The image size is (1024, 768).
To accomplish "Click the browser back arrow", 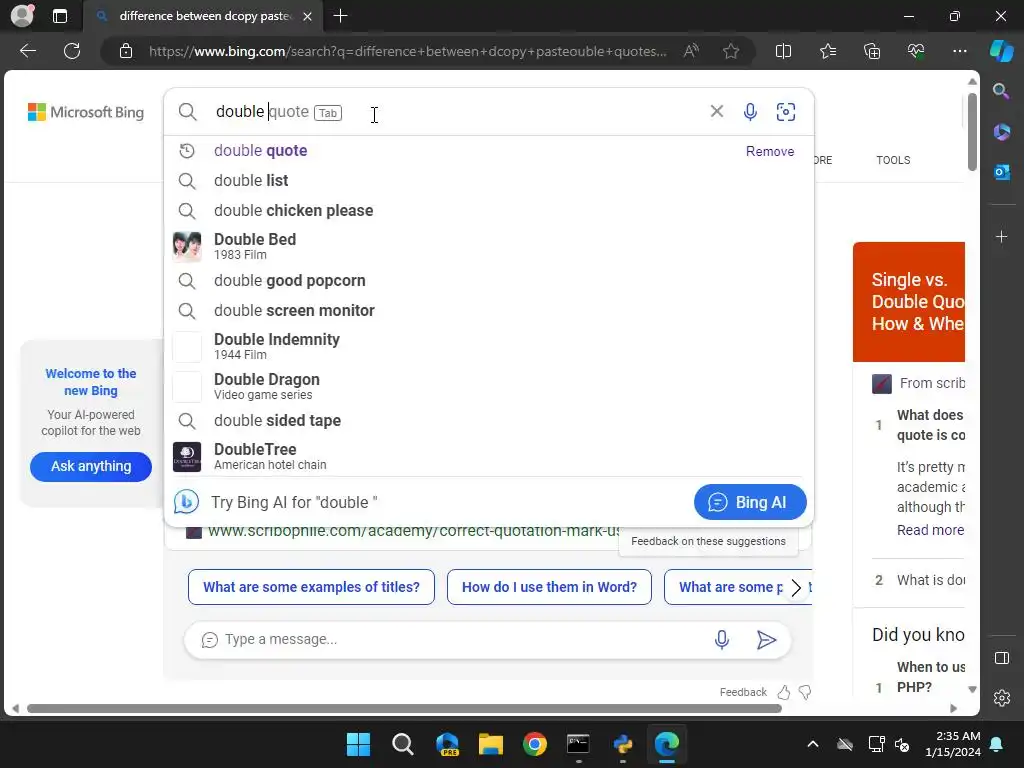I will (28, 51).
